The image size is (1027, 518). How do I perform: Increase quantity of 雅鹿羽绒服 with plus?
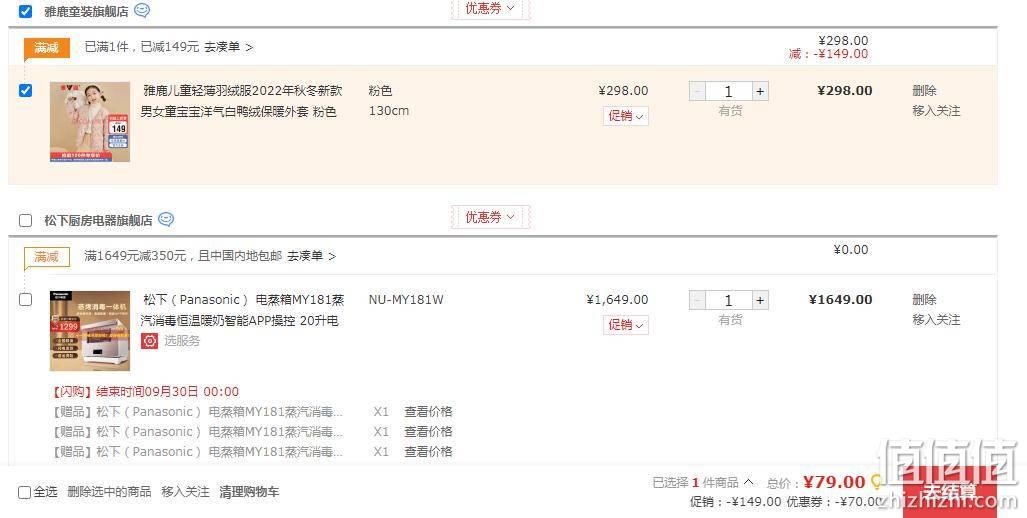coord(760,92)
